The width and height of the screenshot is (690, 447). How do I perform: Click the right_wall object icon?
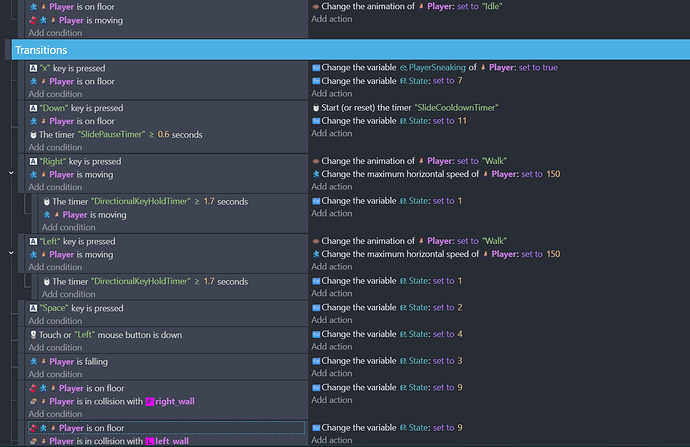[x=150, y=401]
